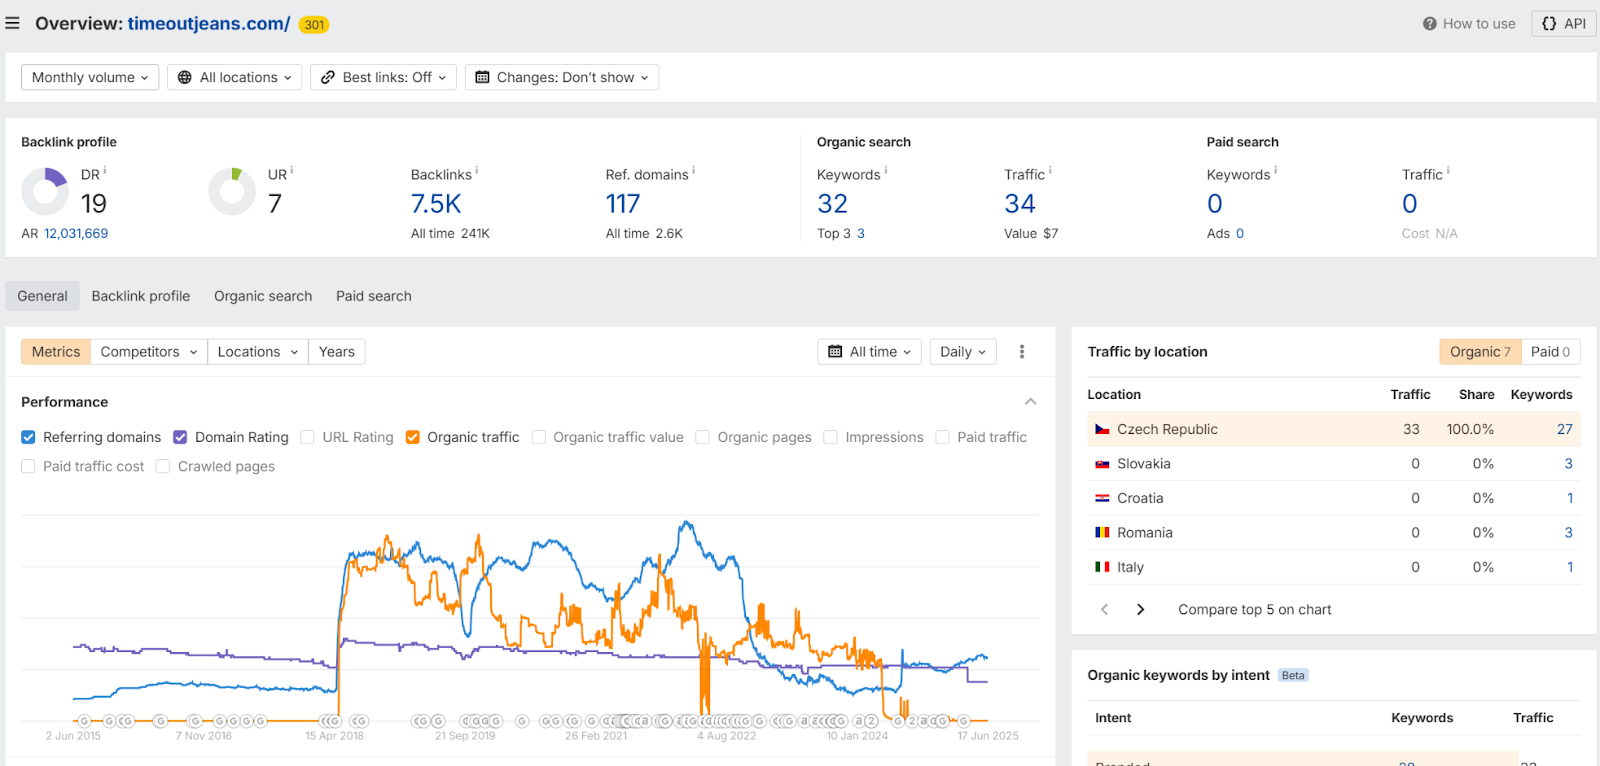
Task: Uncheck the Referring domains checkbox
Action: 28,437
